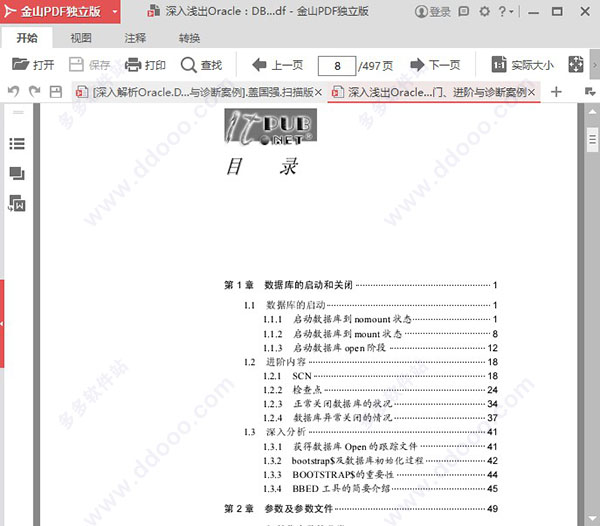Go to next page with 下一页
The width and height of the screenshot is (600, 526).
(435, 65)
